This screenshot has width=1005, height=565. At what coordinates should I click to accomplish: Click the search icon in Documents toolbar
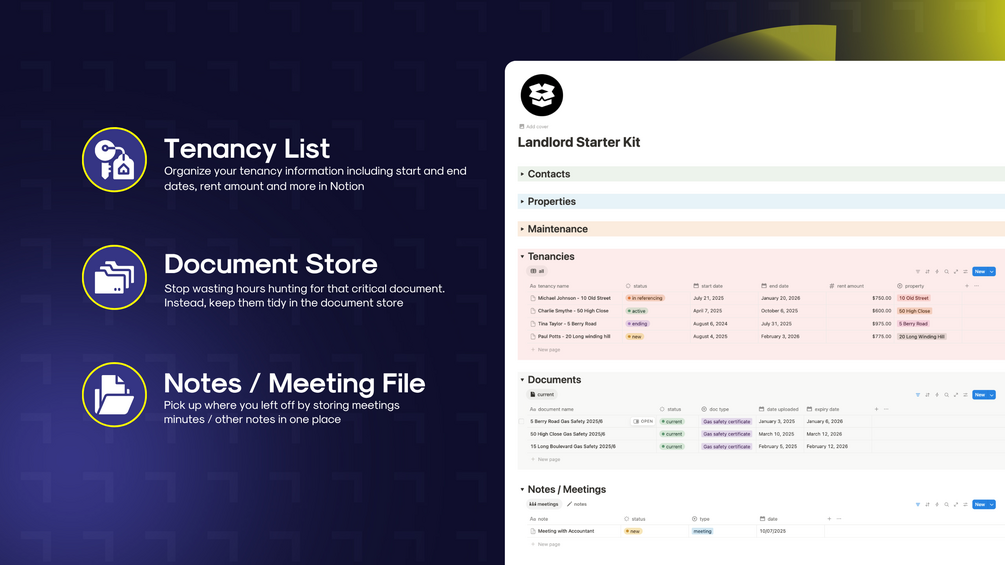click(x=947, y=395)
